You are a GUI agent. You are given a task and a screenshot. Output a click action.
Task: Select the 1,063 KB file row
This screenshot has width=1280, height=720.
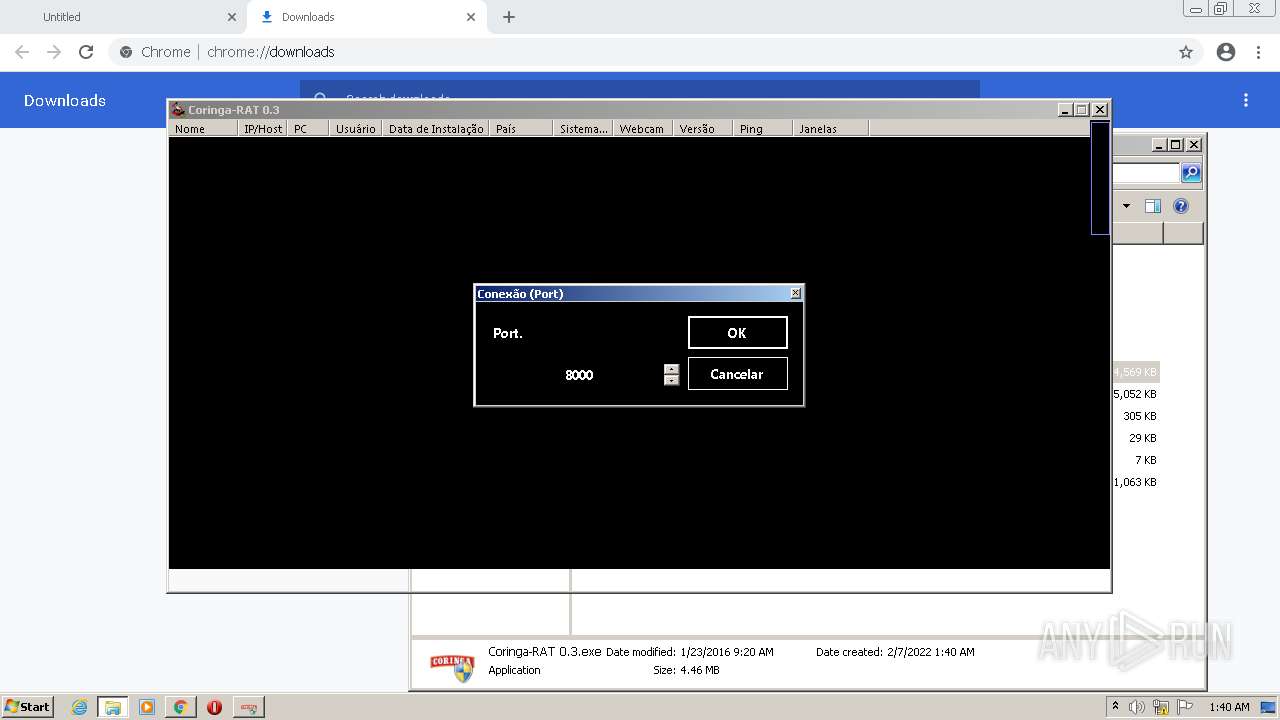pyautogui.click(x=1135, y=482)
